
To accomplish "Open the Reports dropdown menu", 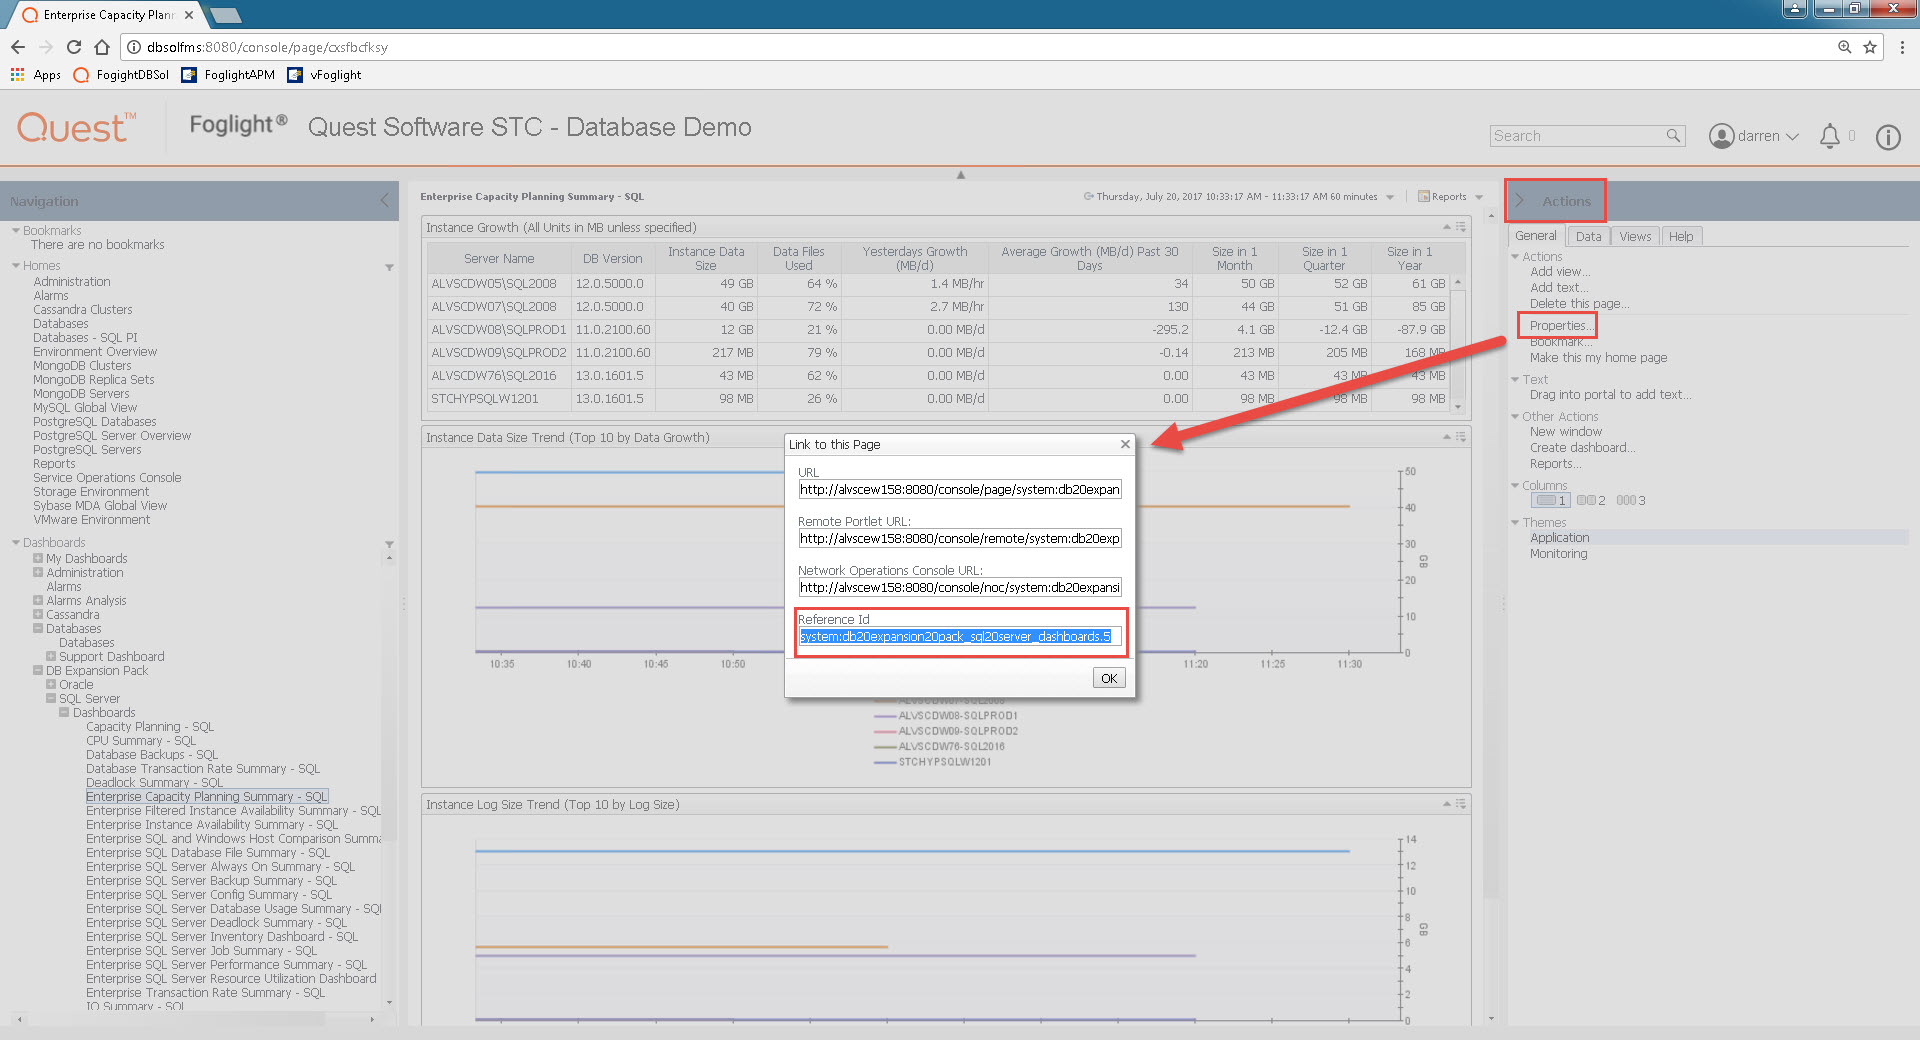I will coord(1443,197).
